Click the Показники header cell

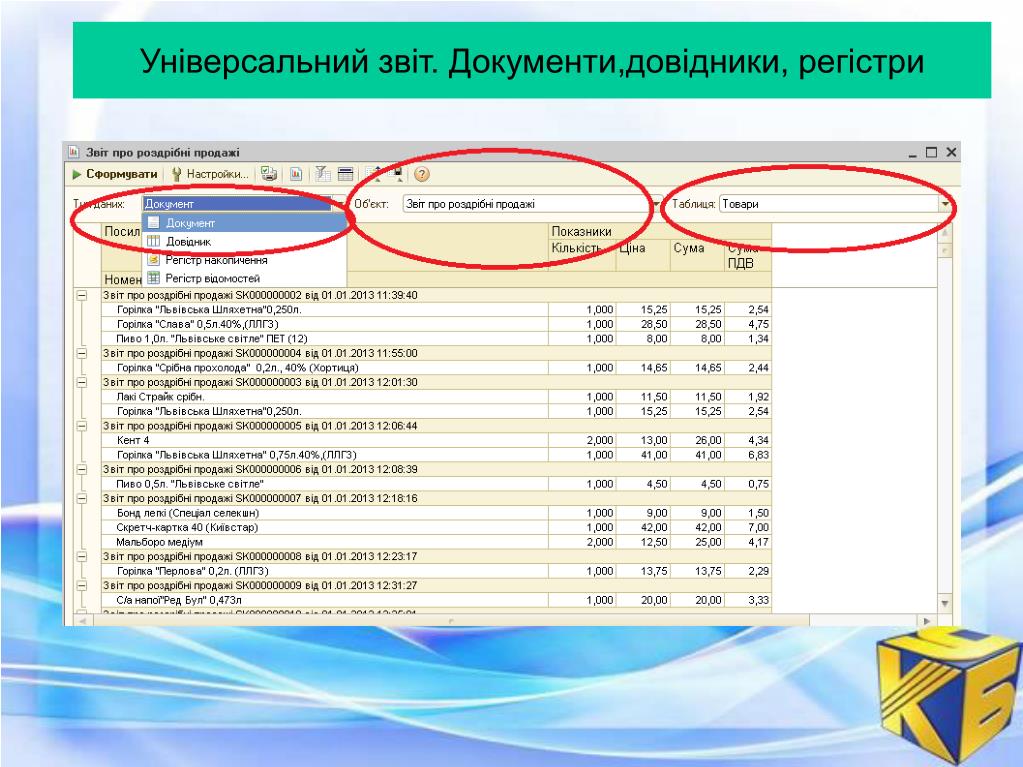click(x=660, y=232)
